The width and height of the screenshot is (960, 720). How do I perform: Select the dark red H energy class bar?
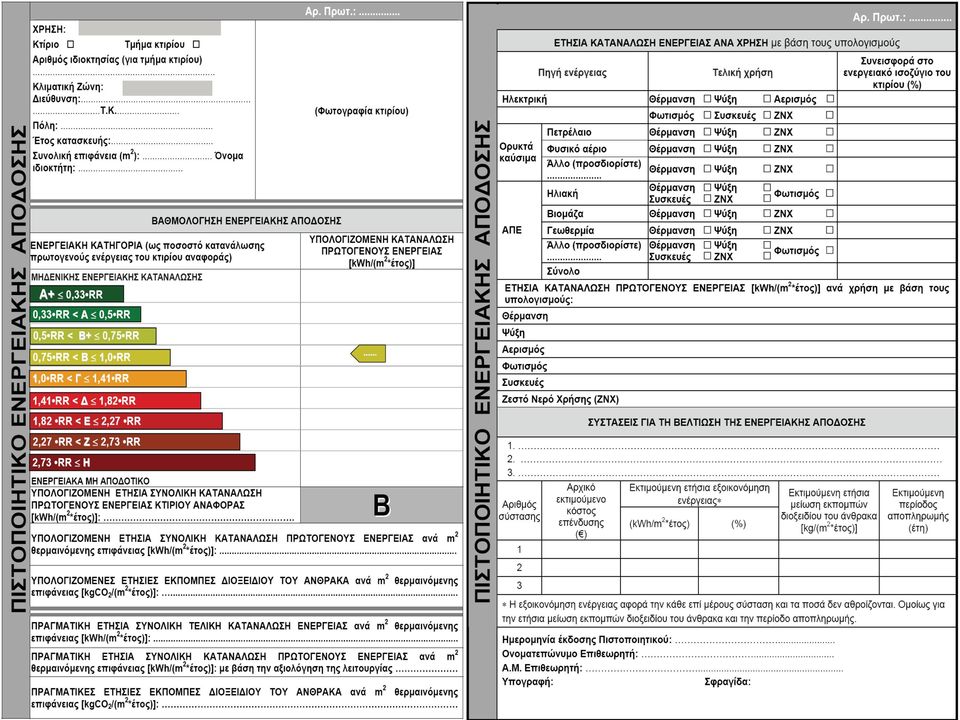click(143, 462)
